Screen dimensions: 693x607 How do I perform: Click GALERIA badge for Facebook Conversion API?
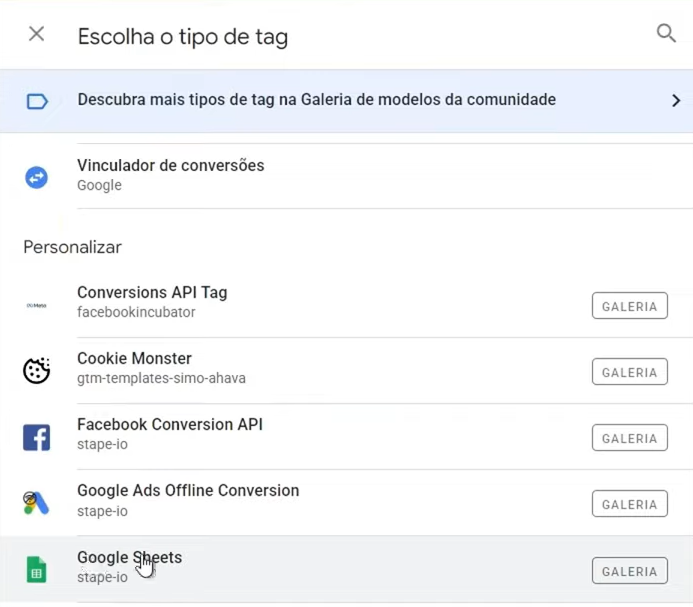(629, 438)
